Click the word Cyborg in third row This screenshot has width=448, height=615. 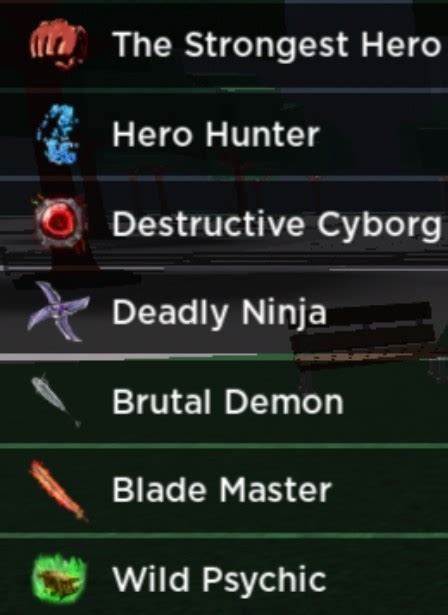tap(379, 225)
